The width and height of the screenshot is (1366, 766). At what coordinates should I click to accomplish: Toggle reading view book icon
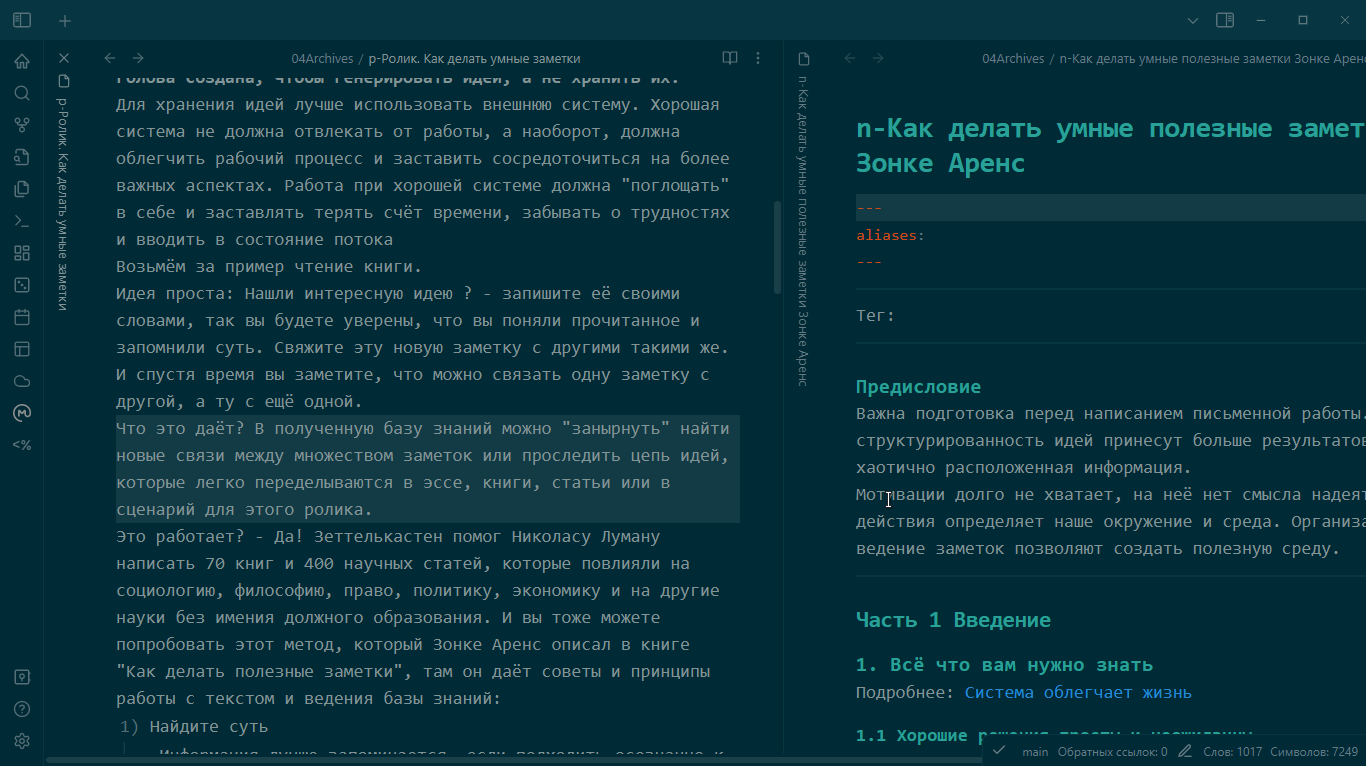pos(730,58)
